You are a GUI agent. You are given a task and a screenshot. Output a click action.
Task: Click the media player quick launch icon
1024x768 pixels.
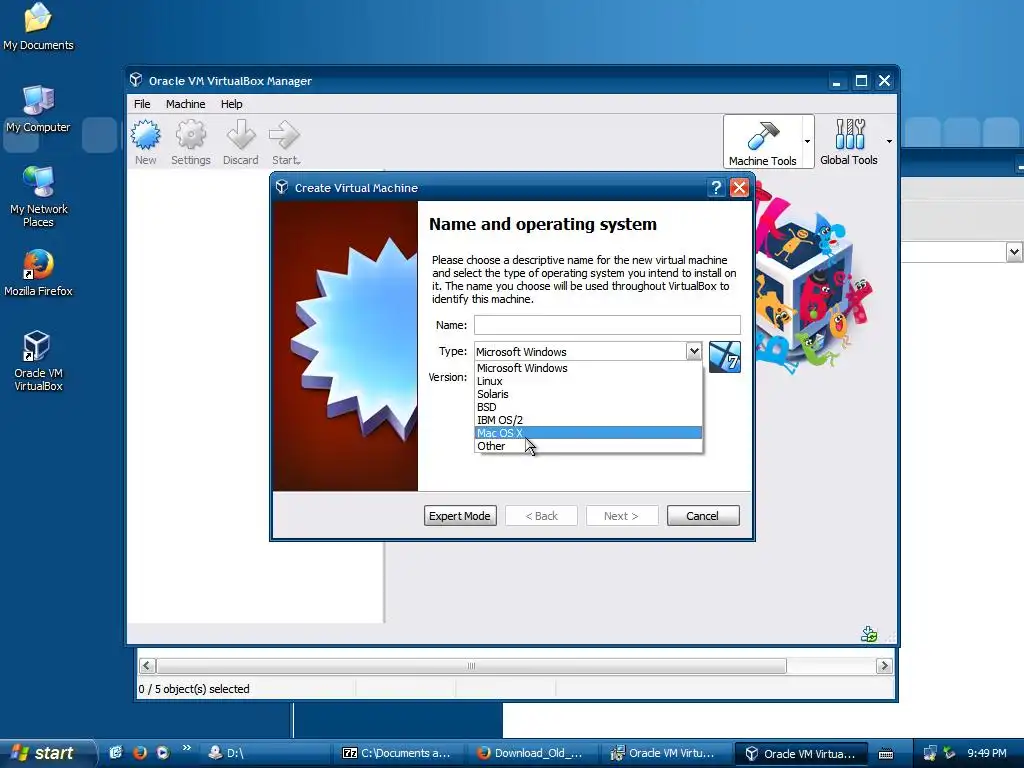(x=163, y=753)
